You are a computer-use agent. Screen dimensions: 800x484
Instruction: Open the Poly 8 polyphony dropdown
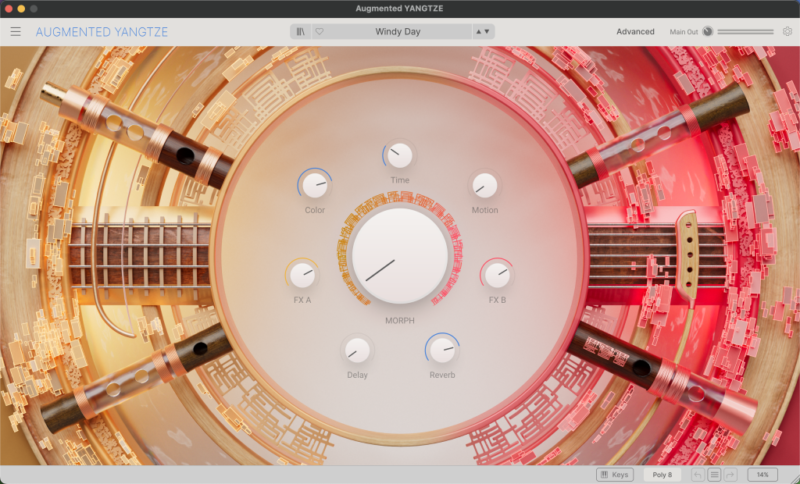coord(661,474)
